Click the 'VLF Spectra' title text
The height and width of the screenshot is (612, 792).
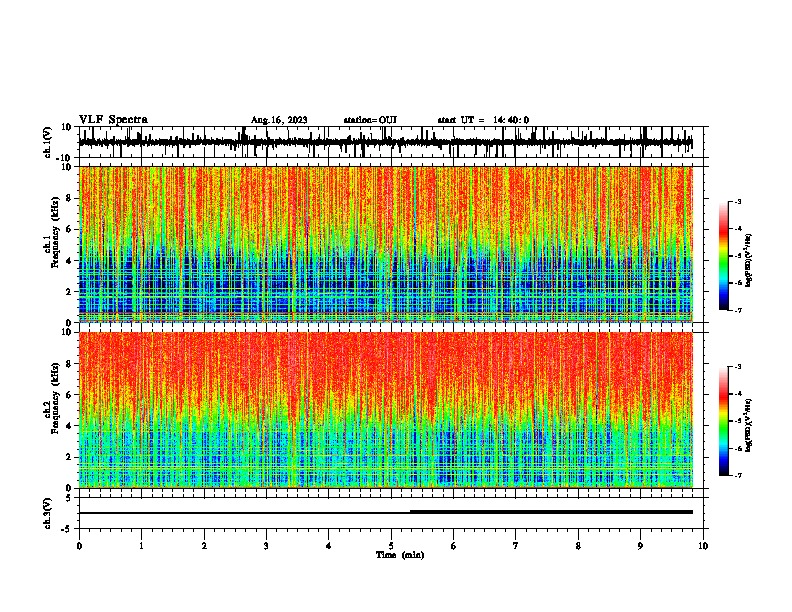click(x=113, y=120)
